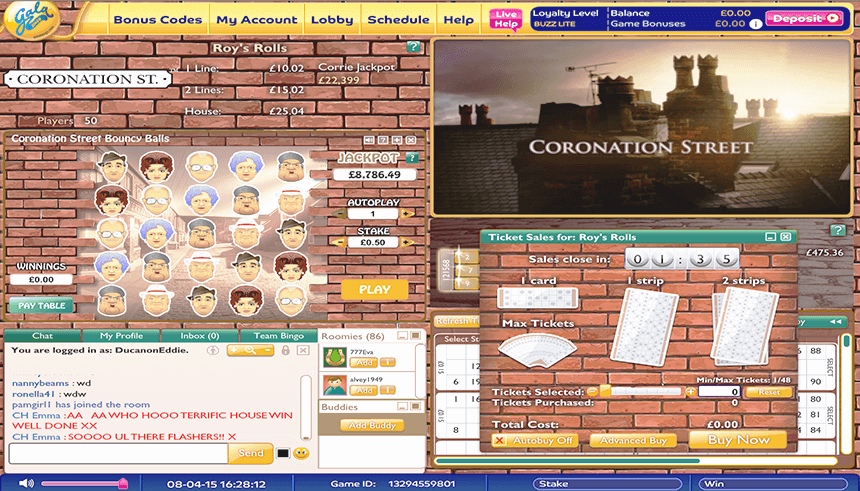The image size is (860, 491).
Task: Decrease chat text size with minus
Action: click(267, 350)
